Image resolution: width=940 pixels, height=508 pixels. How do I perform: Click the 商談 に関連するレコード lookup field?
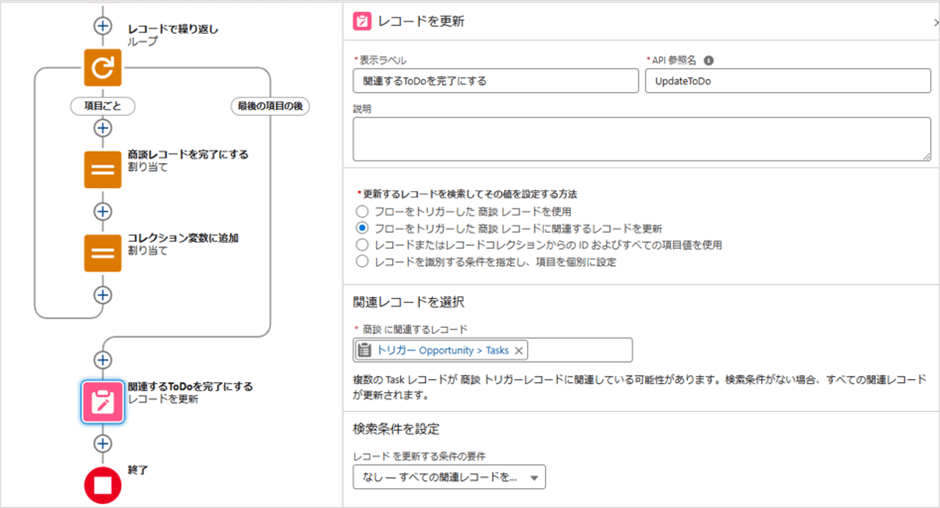tap(492, 350)
